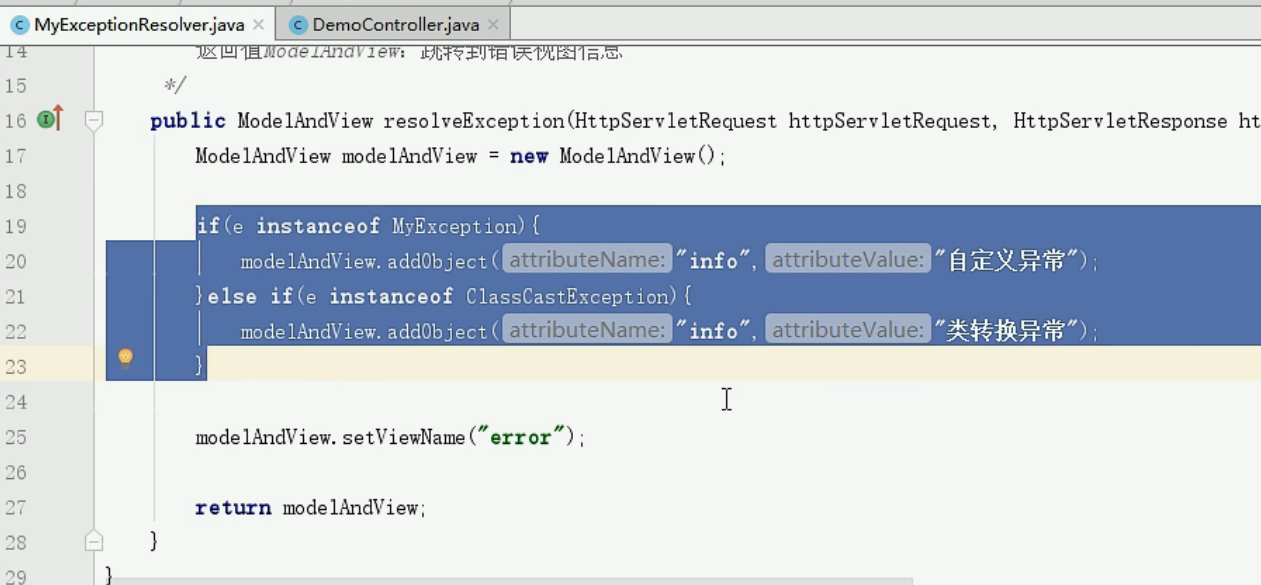The height and width of the screenshot is (585, 1261).
Task: Switch to MyExceptionResolver.java tab
Action: (138, 25)
